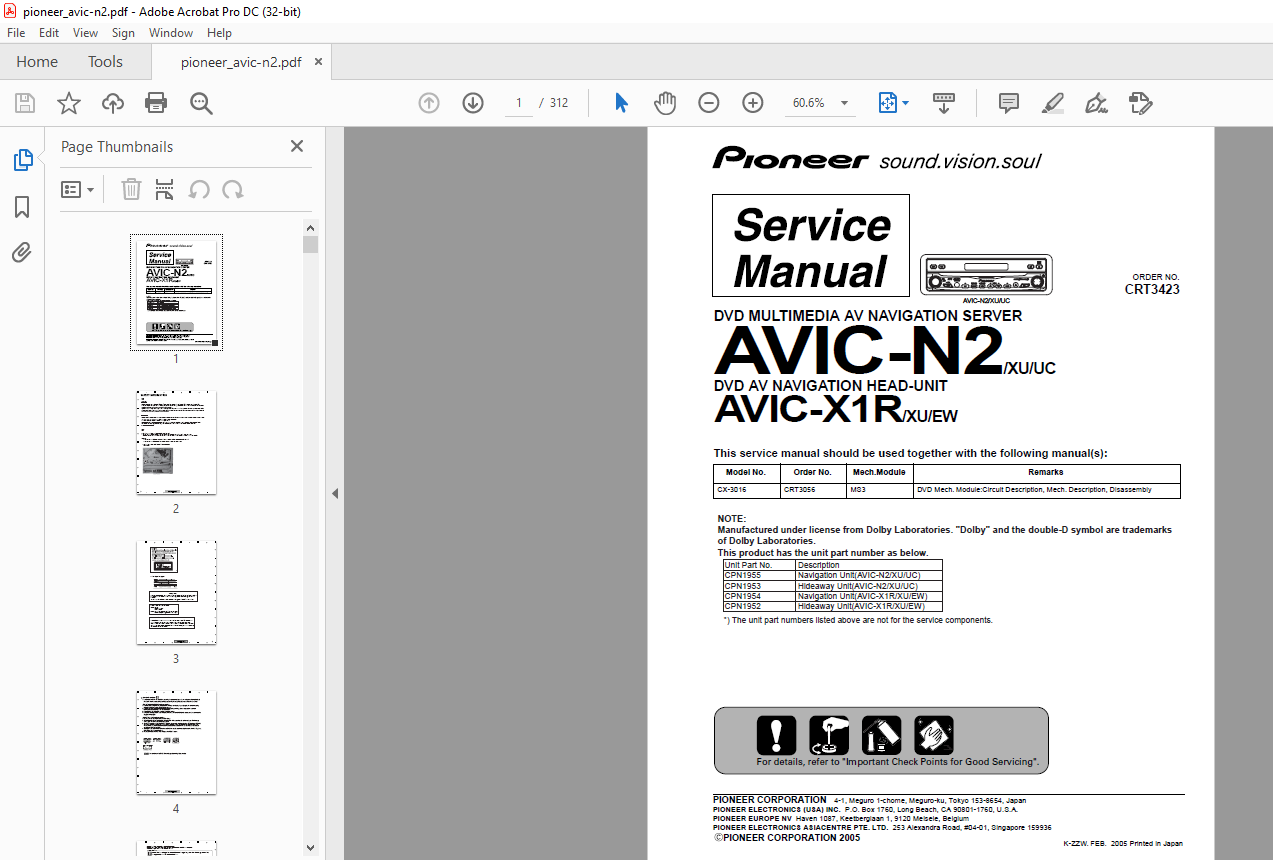Close the Page Thumbnails panel
This screenshot has width=1273, height=860.
coord(297,146)
